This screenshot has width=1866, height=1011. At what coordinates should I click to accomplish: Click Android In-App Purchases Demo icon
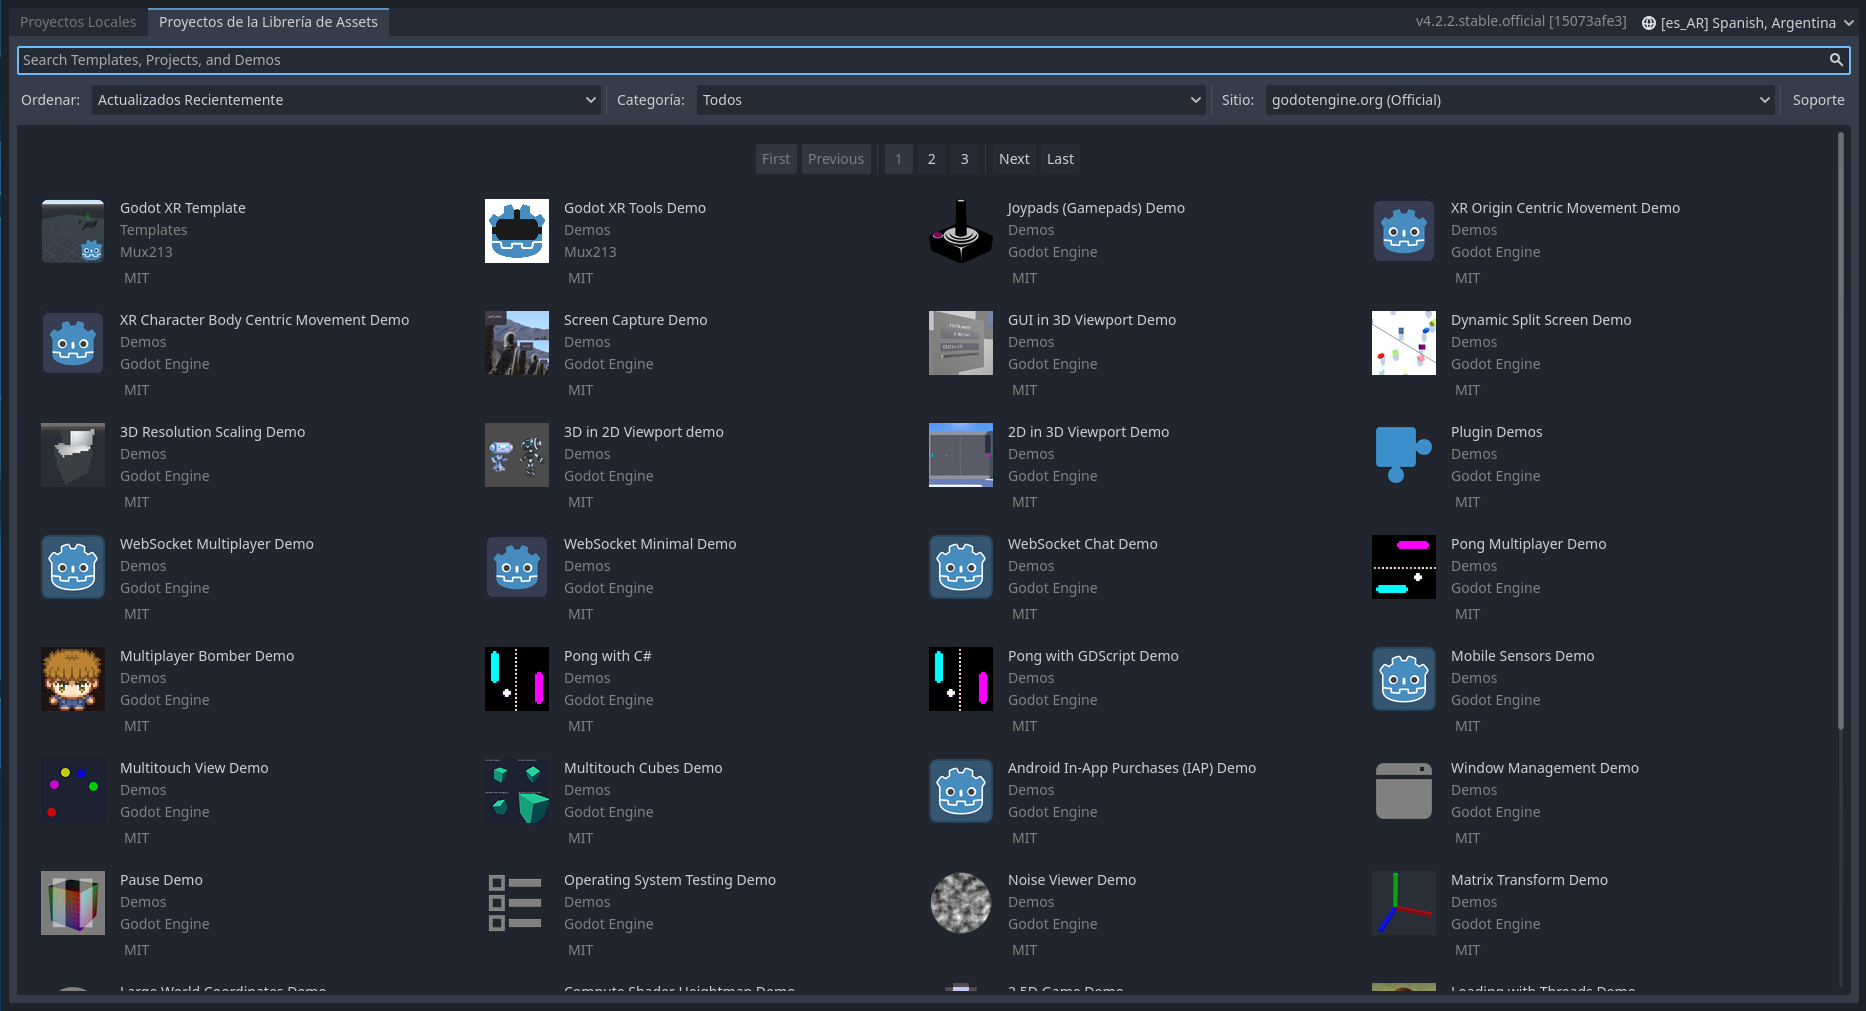pyautogui.click(x=961, y=791)
